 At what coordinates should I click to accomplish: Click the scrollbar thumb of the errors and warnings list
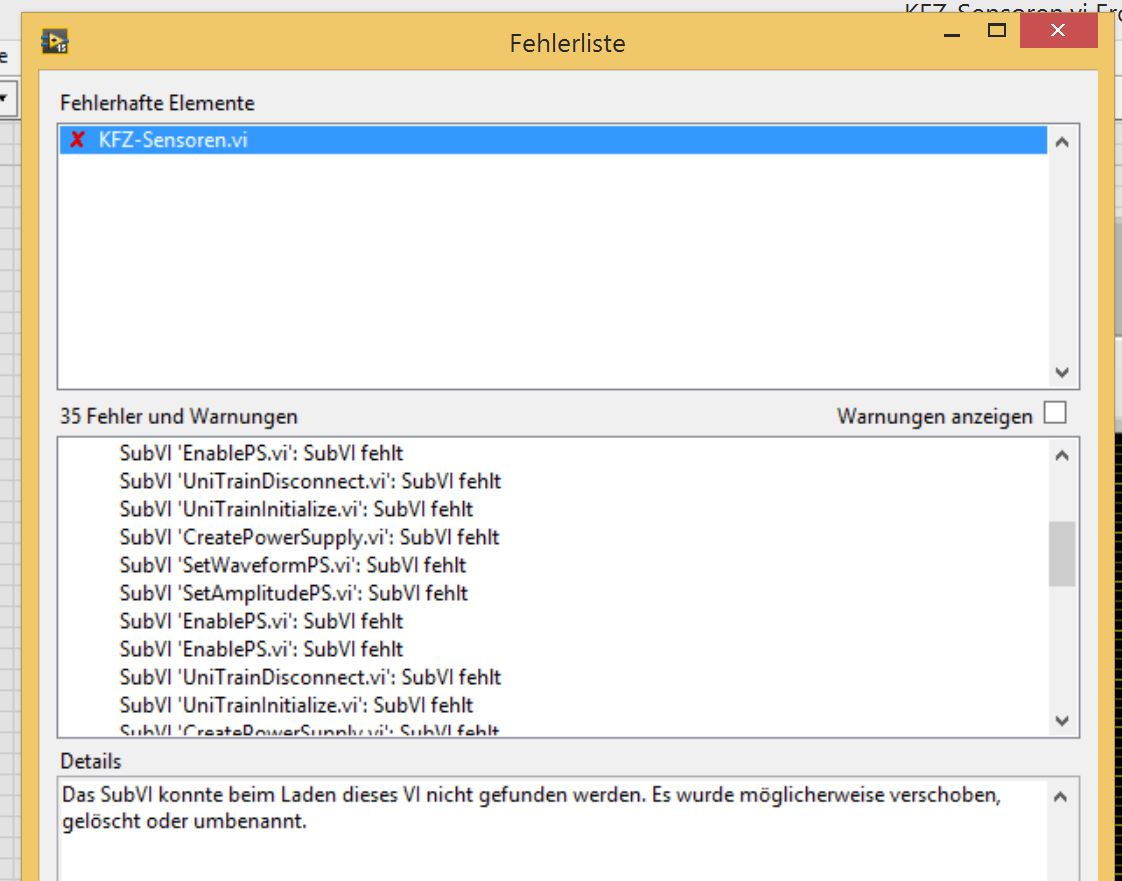point(1062,554)
